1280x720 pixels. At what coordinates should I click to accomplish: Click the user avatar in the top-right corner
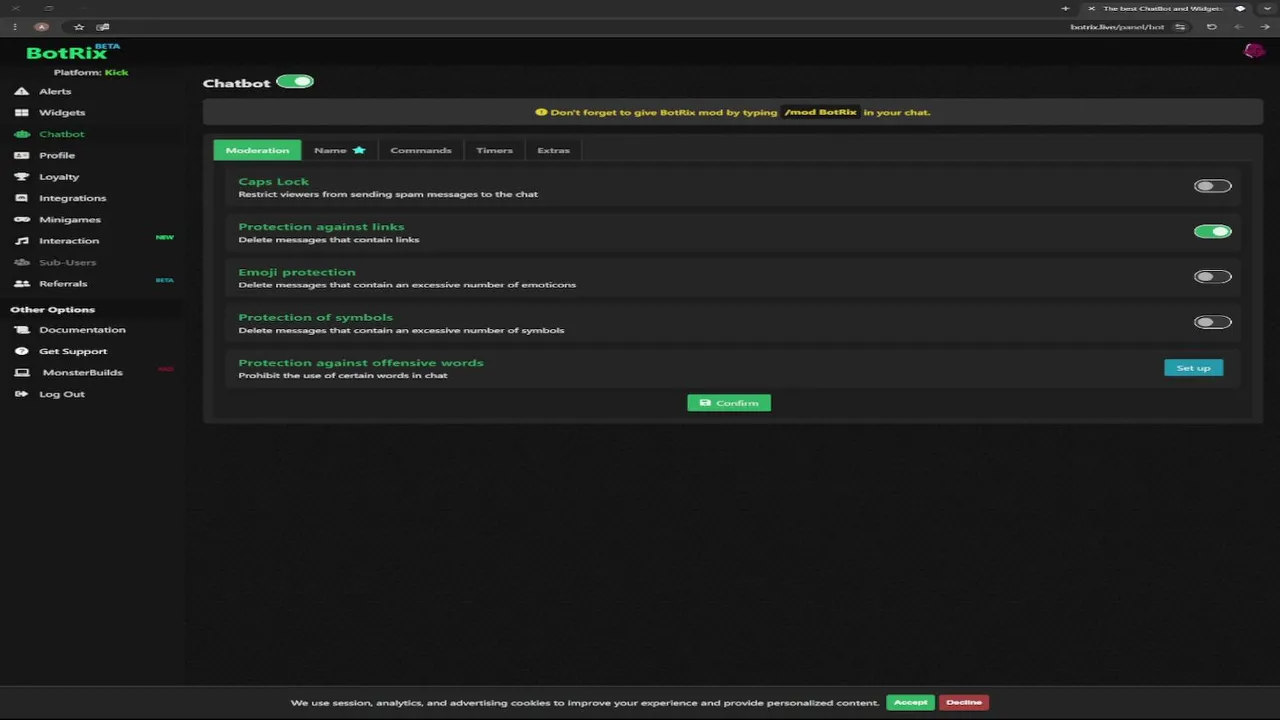1253,51
